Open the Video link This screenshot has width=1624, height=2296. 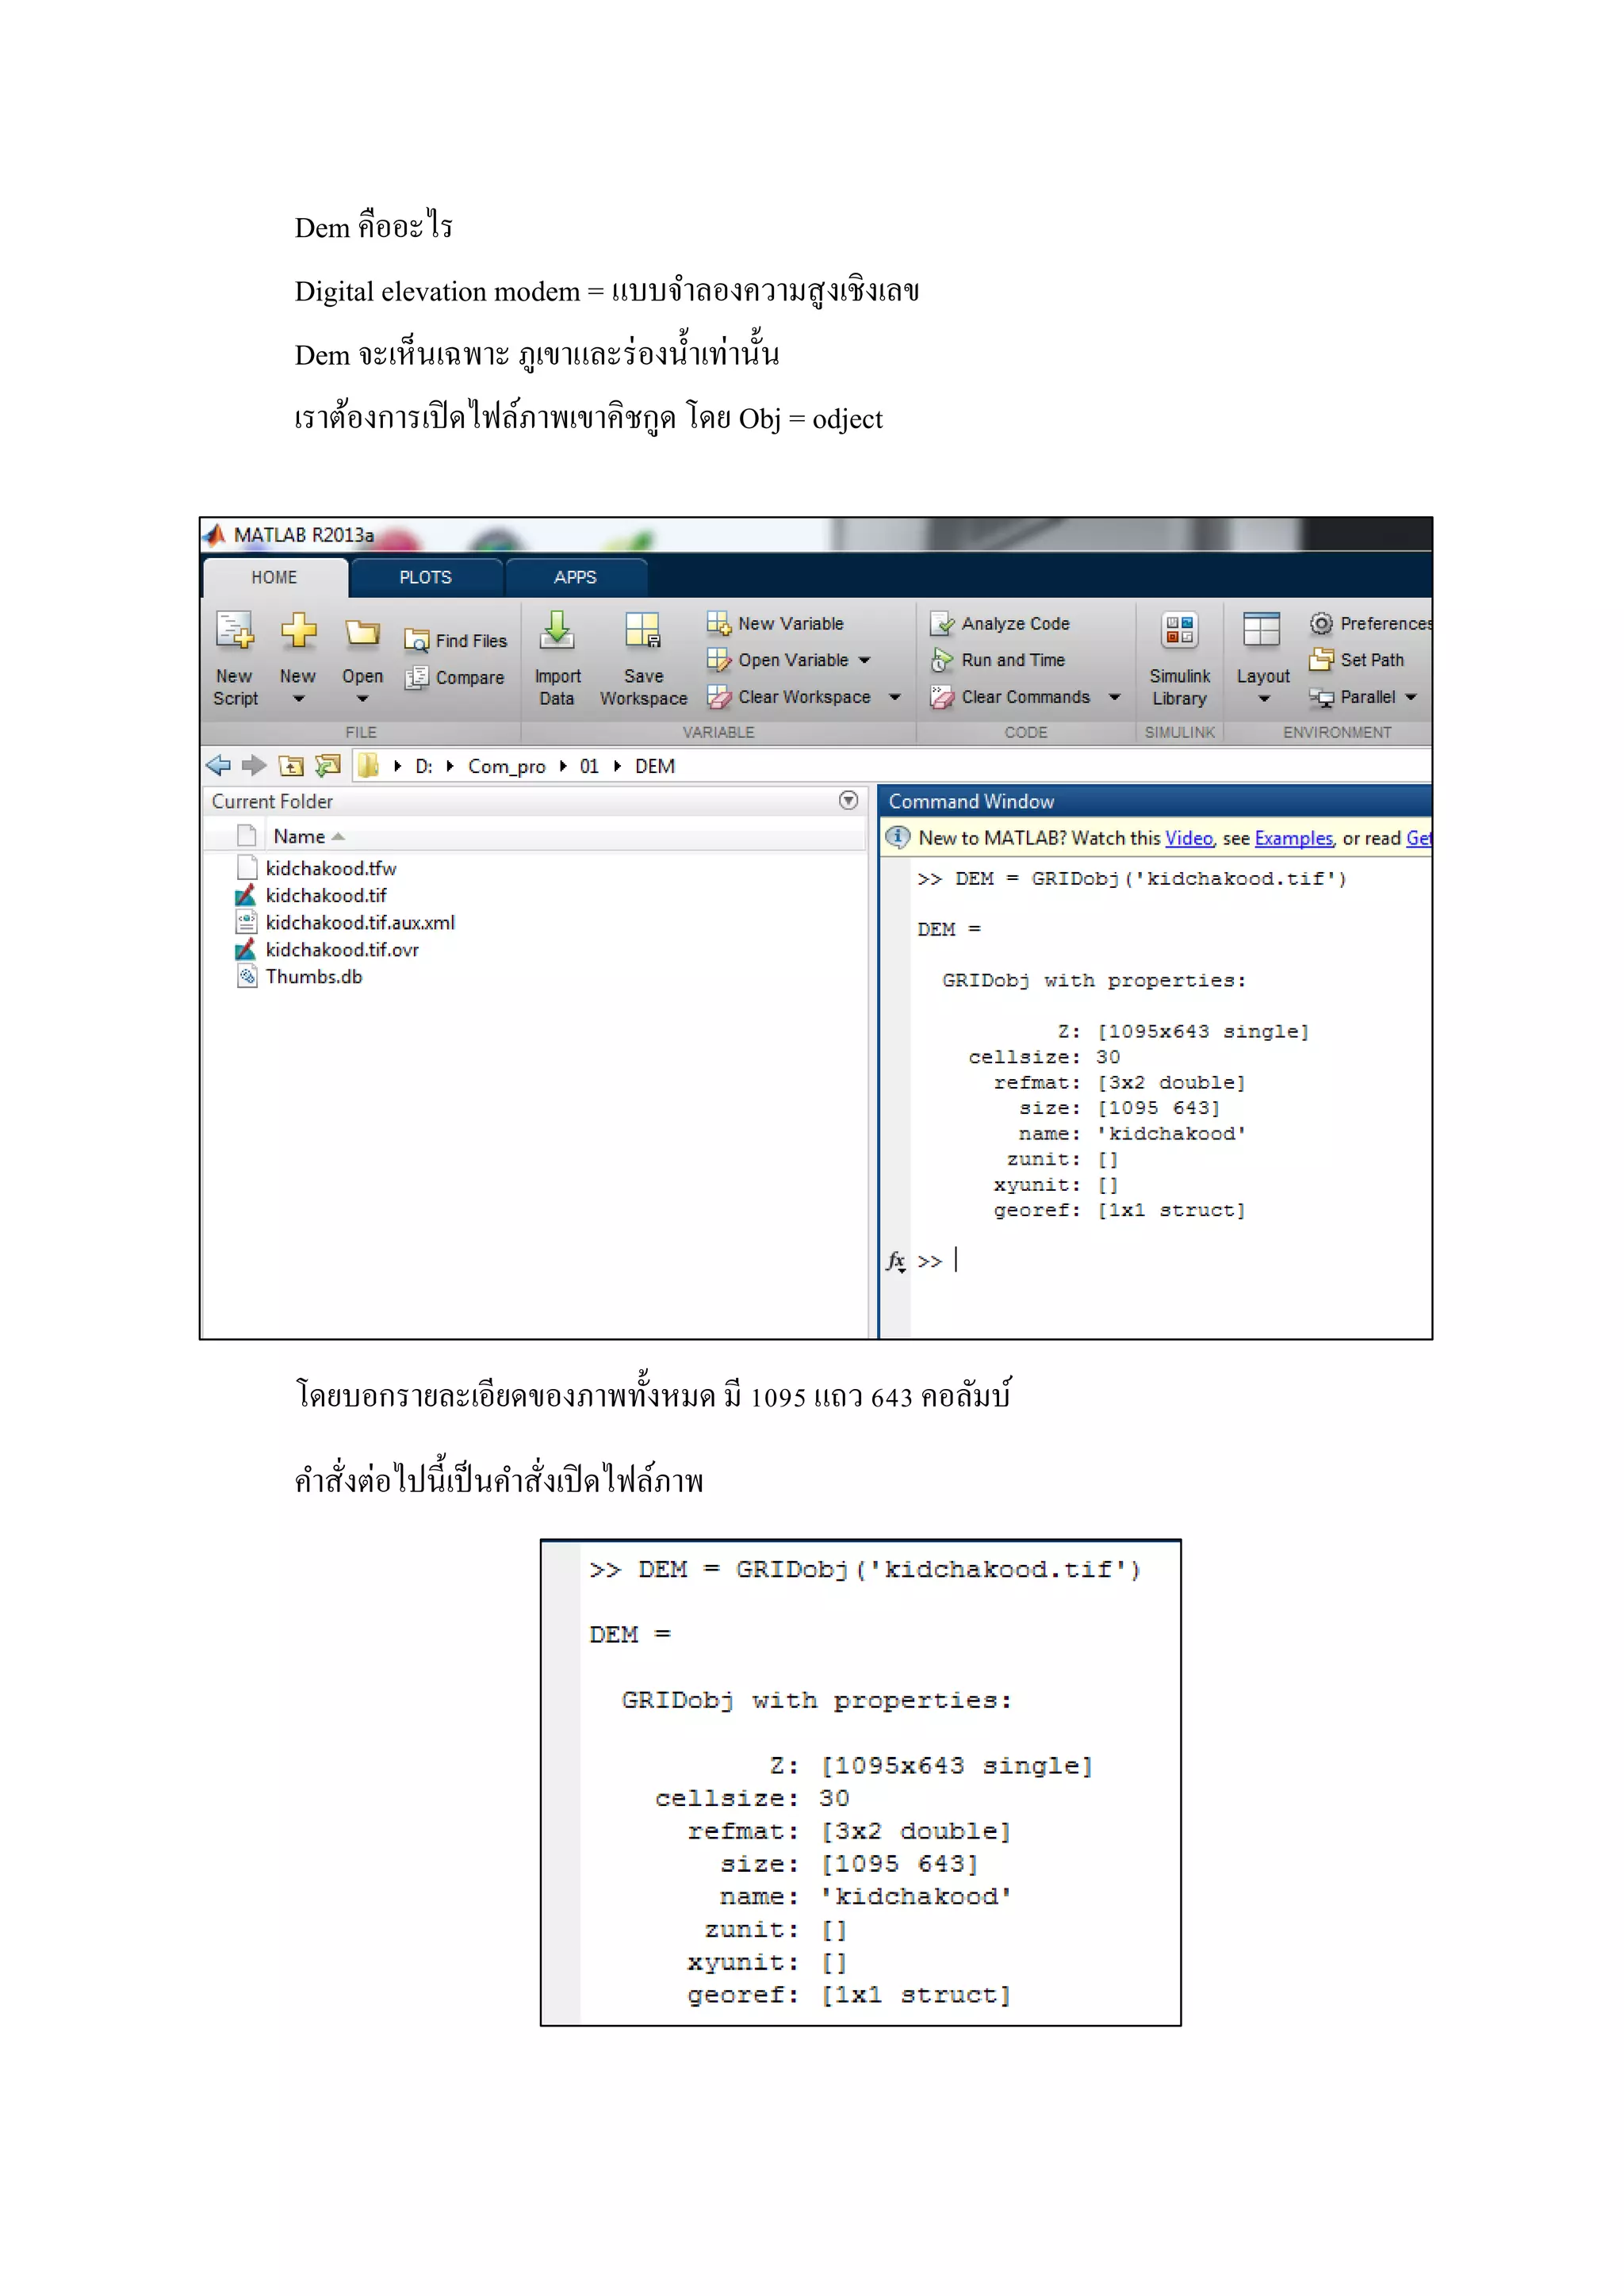1188,839
